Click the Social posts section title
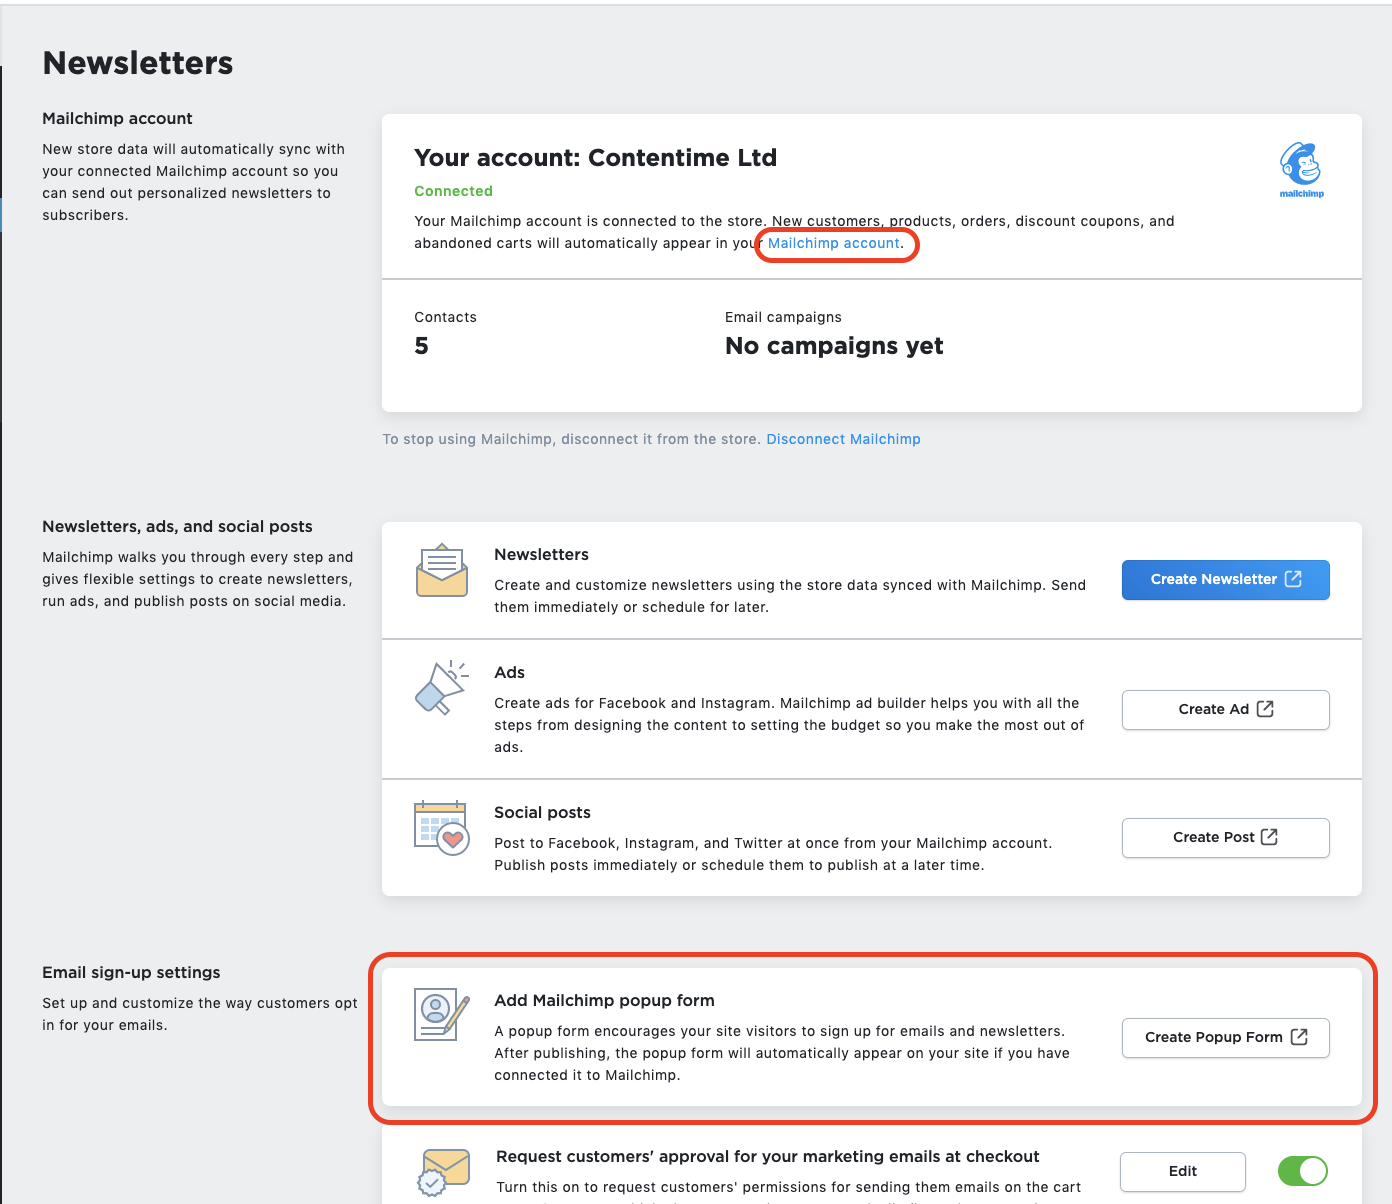 (542, 812)
